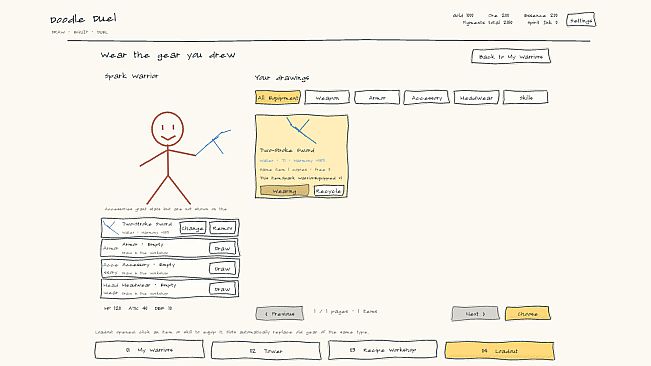Click the Headwear · Empty slot label
The image size is (651, 366).
pyautogui.click(x=149, y=285)
